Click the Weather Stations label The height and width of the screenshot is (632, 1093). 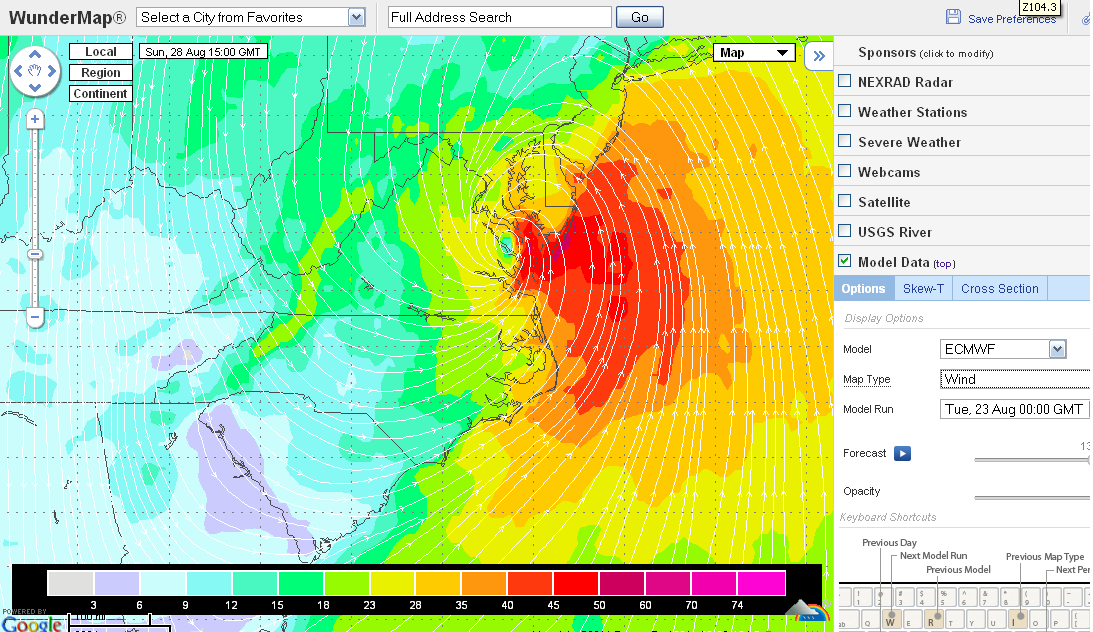pyautogui.click(x=912, y=112)
